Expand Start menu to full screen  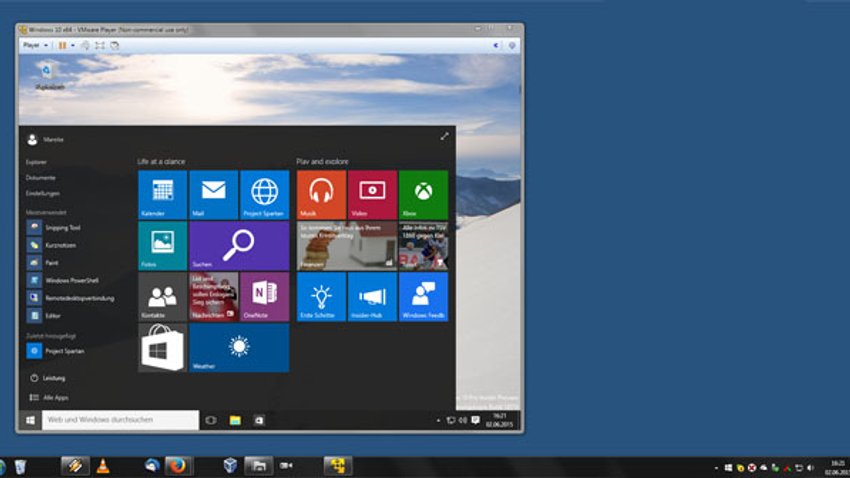445,136
